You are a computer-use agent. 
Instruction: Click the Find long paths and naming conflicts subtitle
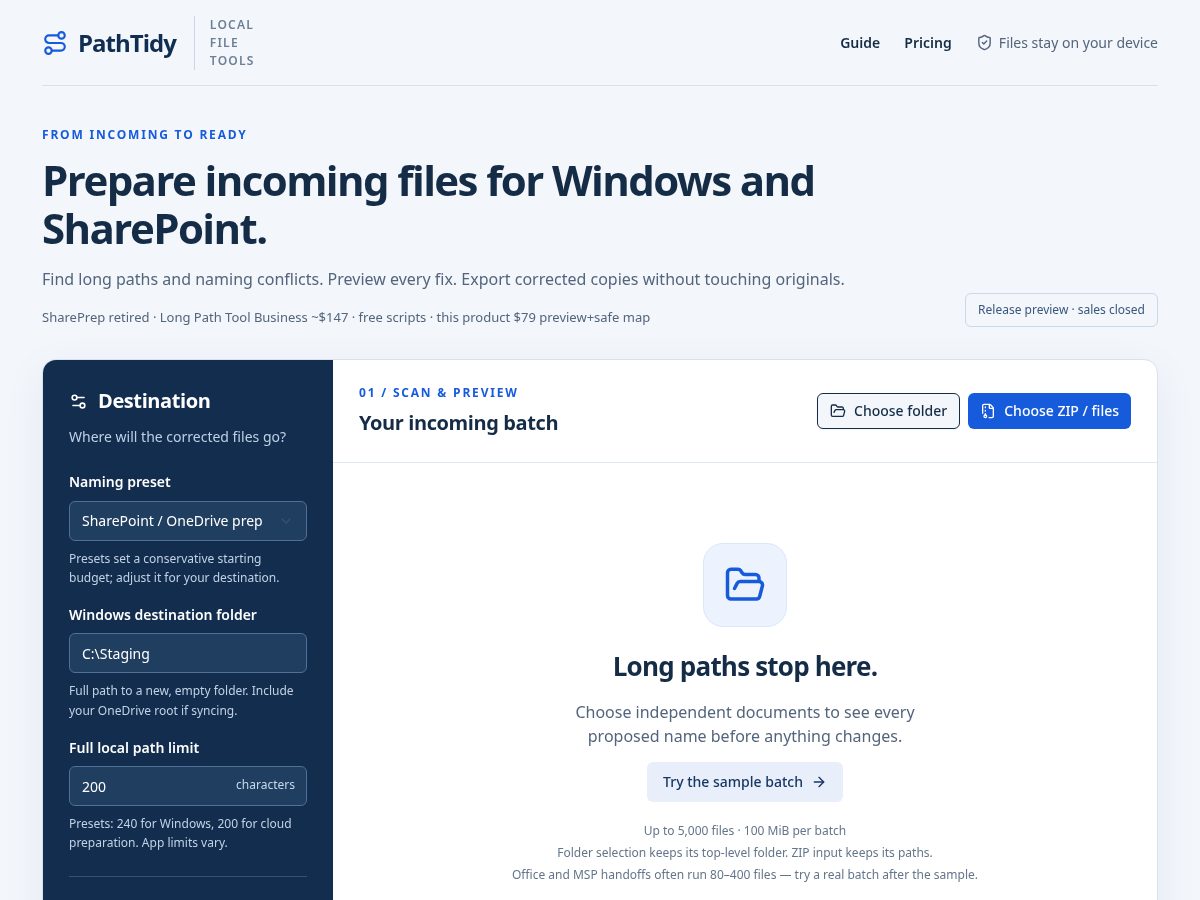pyautogui.click(x=443, y=279)
